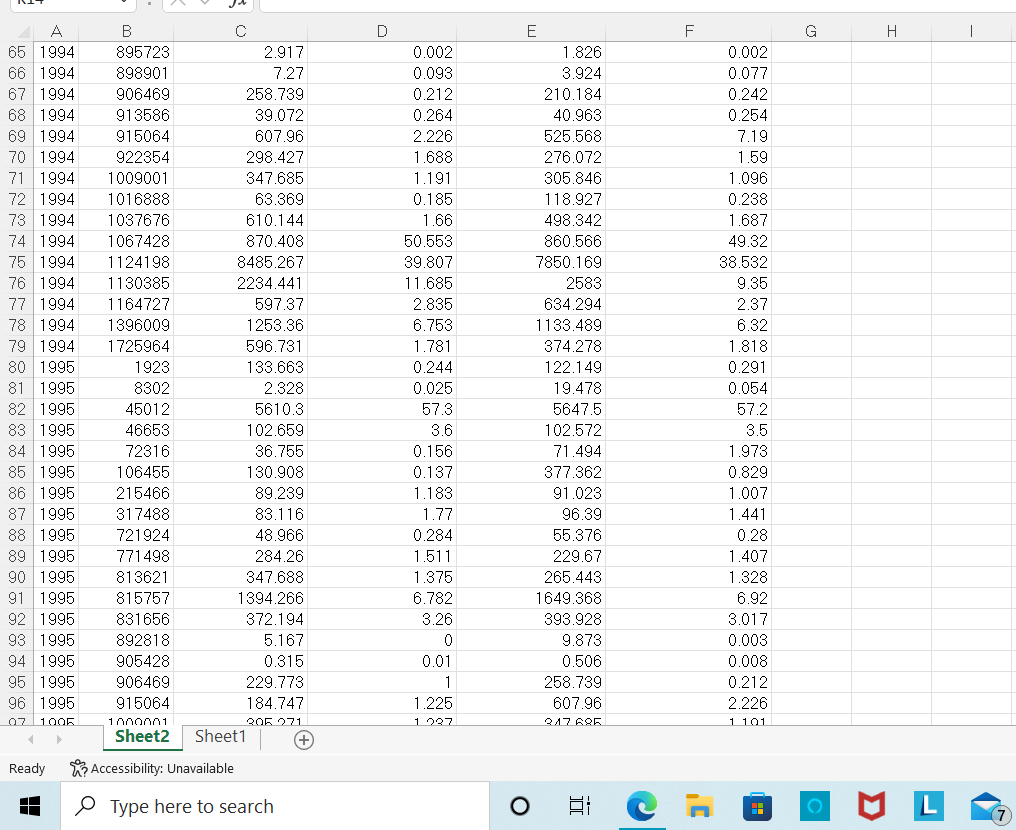1016x830 pixels.
Task: Select column E by its header
Action: coord(531,31)
